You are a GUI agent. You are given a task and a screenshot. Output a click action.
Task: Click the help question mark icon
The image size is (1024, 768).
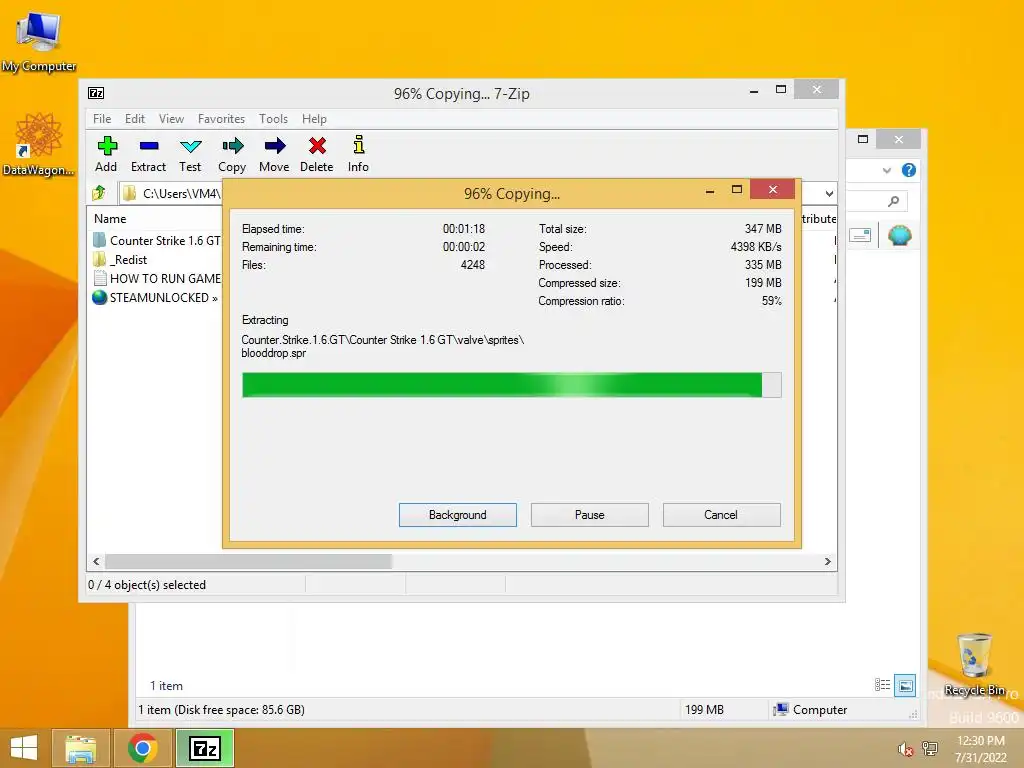tap(908, 170)
